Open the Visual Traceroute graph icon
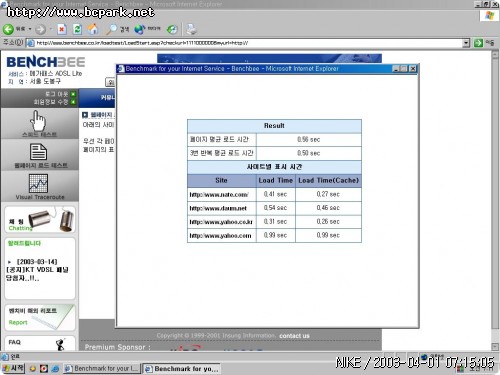 tap(39, 183)
